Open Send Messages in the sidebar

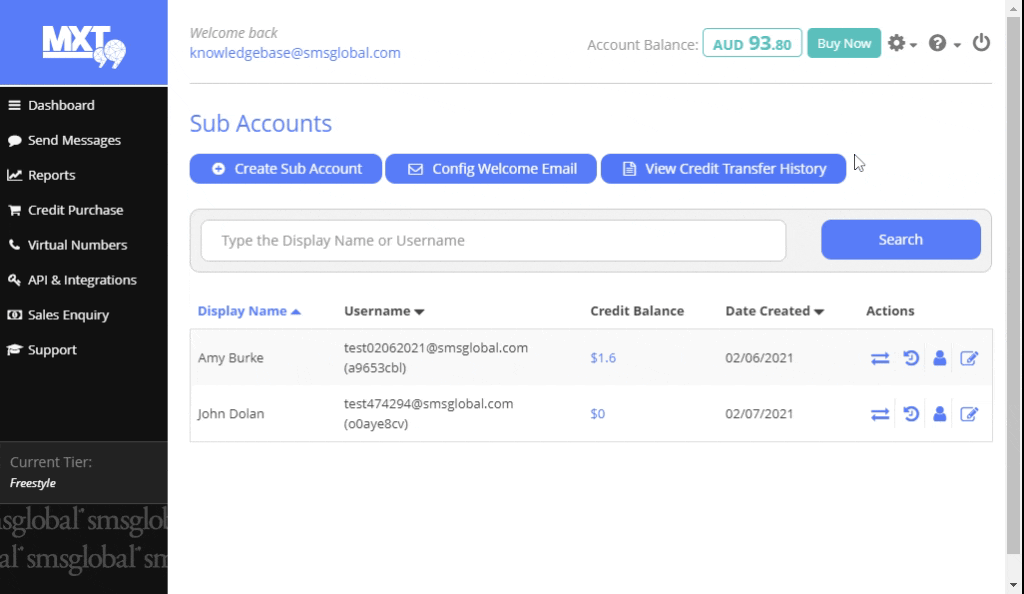[x=74, y=140]
